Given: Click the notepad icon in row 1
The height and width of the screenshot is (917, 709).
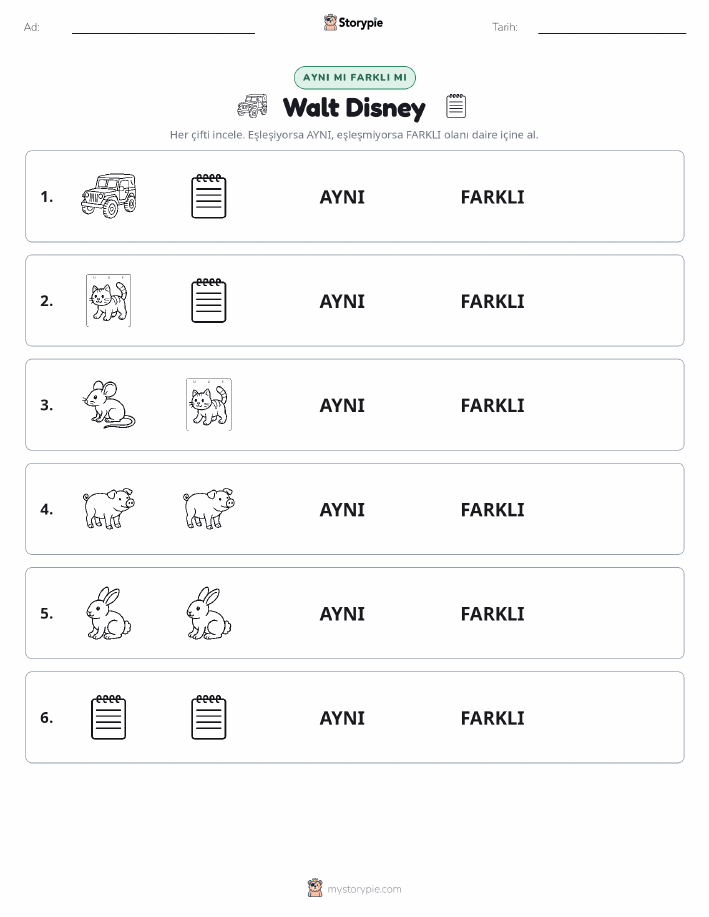Looking at the screenshot, I should coord(209,196).
